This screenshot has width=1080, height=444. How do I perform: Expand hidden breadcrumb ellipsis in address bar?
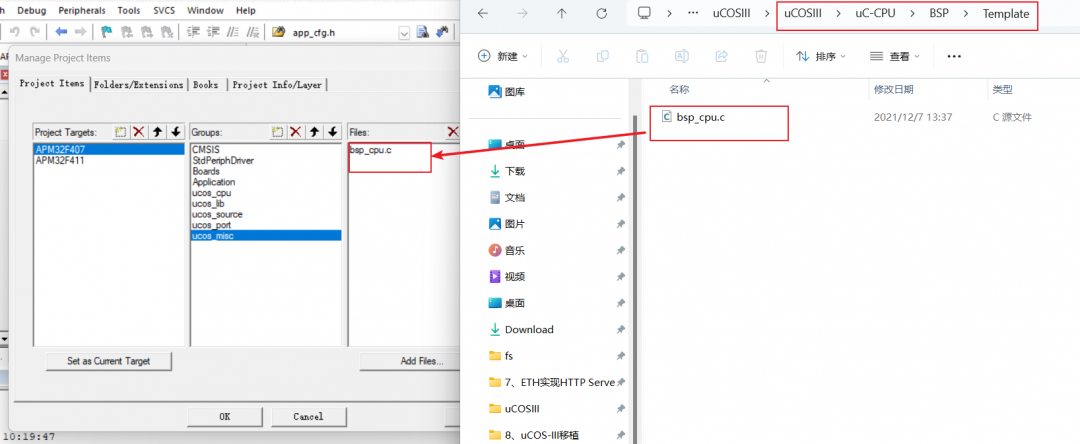point(694,14)
